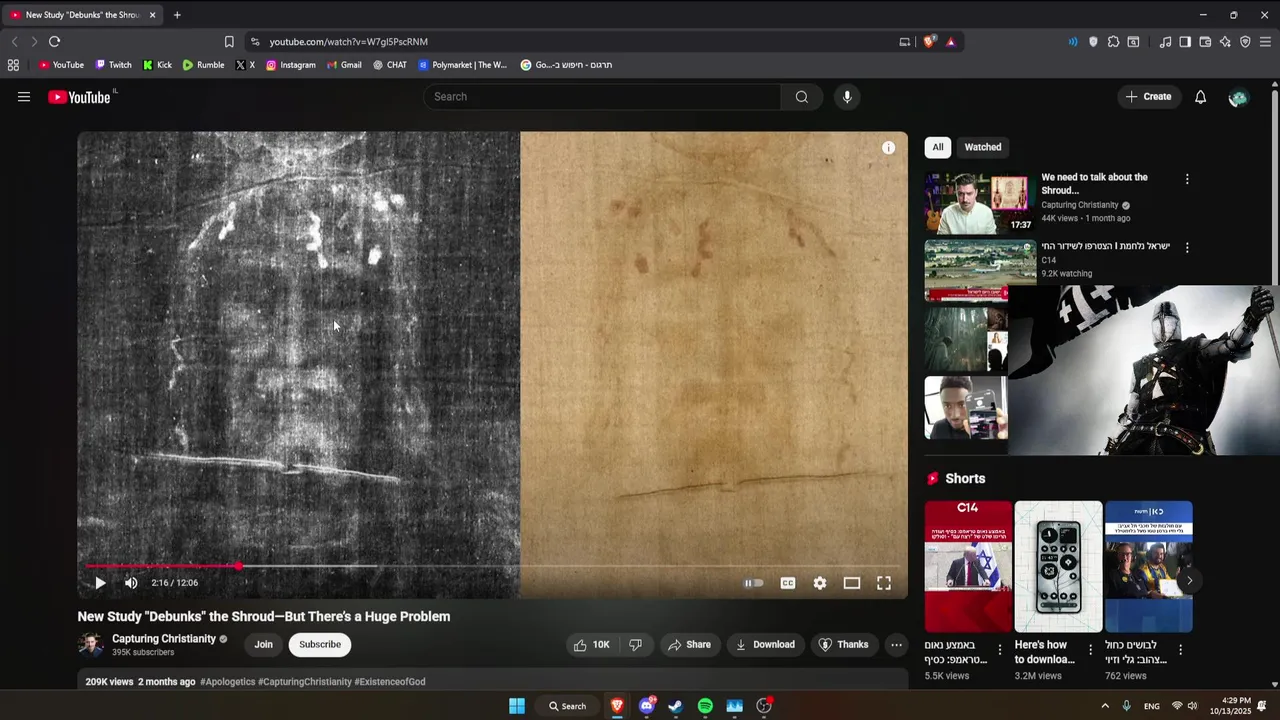This screenshot has height=720, width=1280.
Task: Open more actions menu beside Thanks
Action: pyautogui.click(x=897, y=645)
